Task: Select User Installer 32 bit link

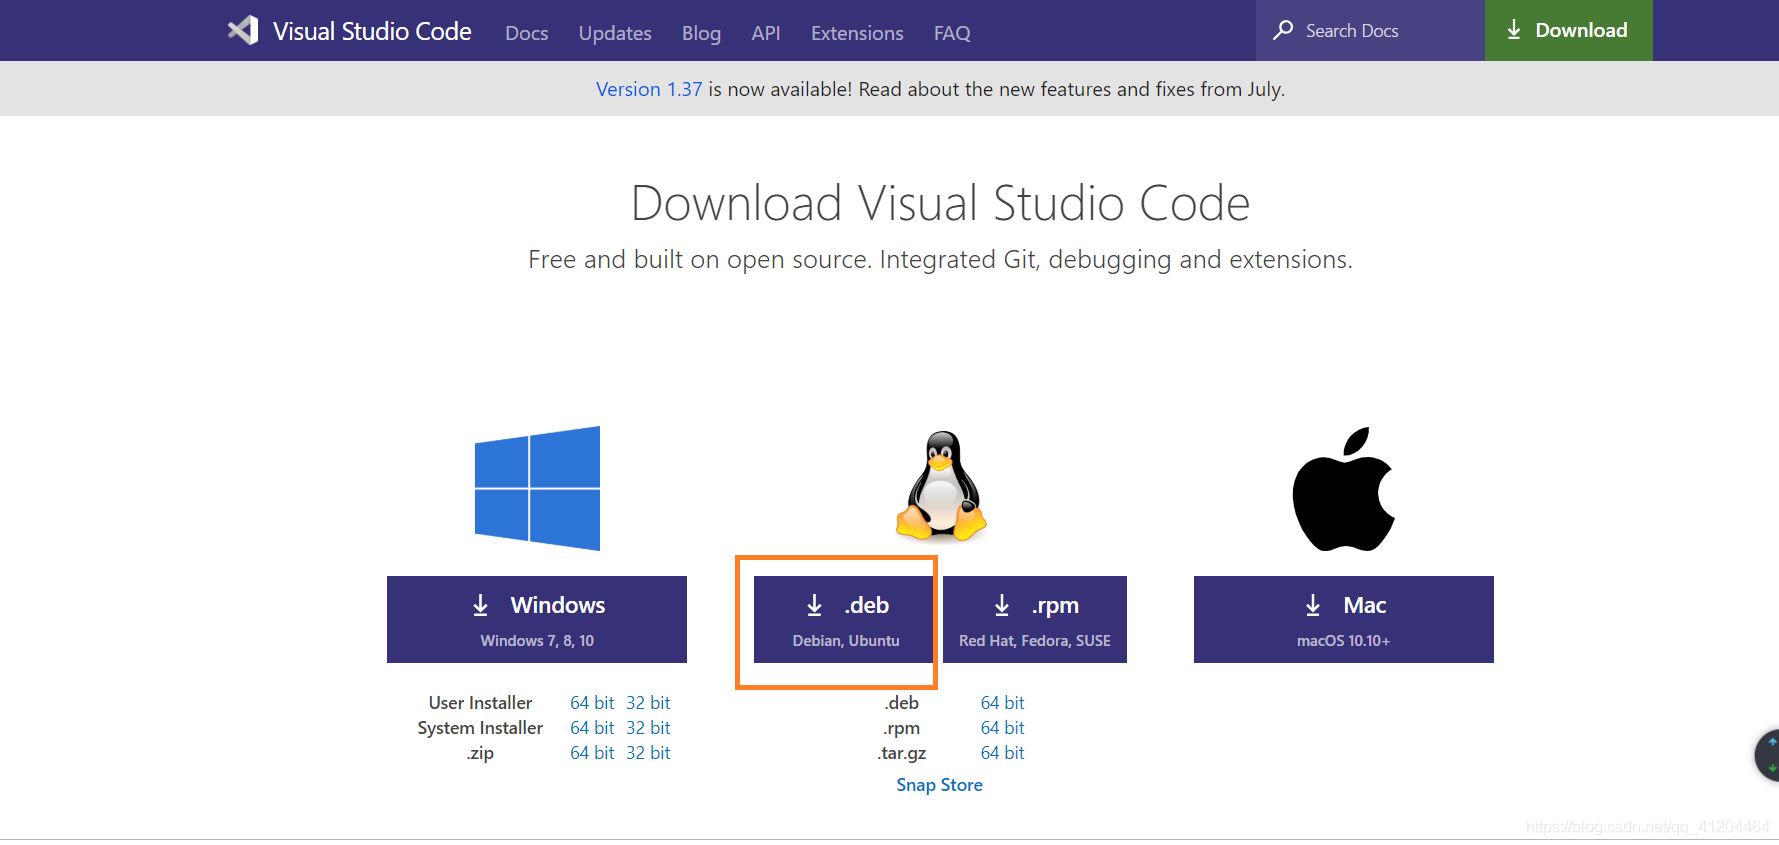Action: pyautogui.click(x=648, y=703)
